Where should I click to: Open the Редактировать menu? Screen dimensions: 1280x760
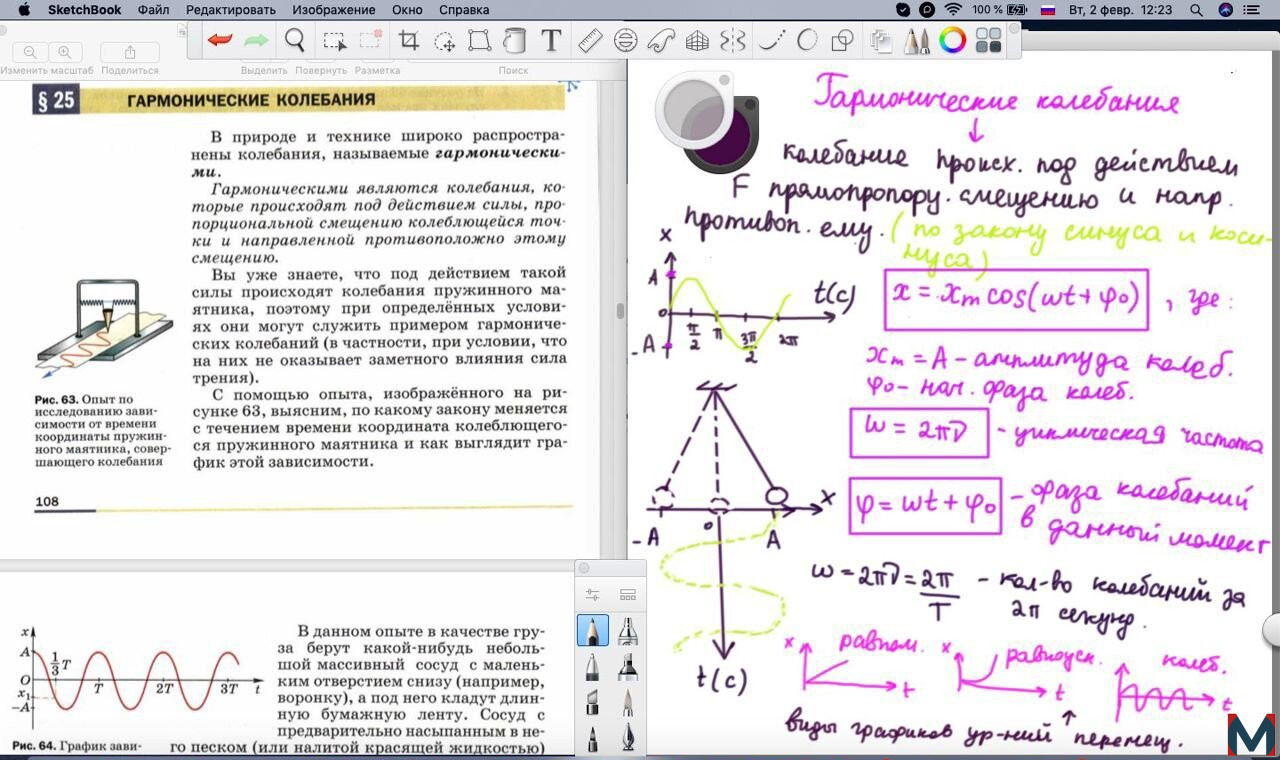(x=230, y=9)
